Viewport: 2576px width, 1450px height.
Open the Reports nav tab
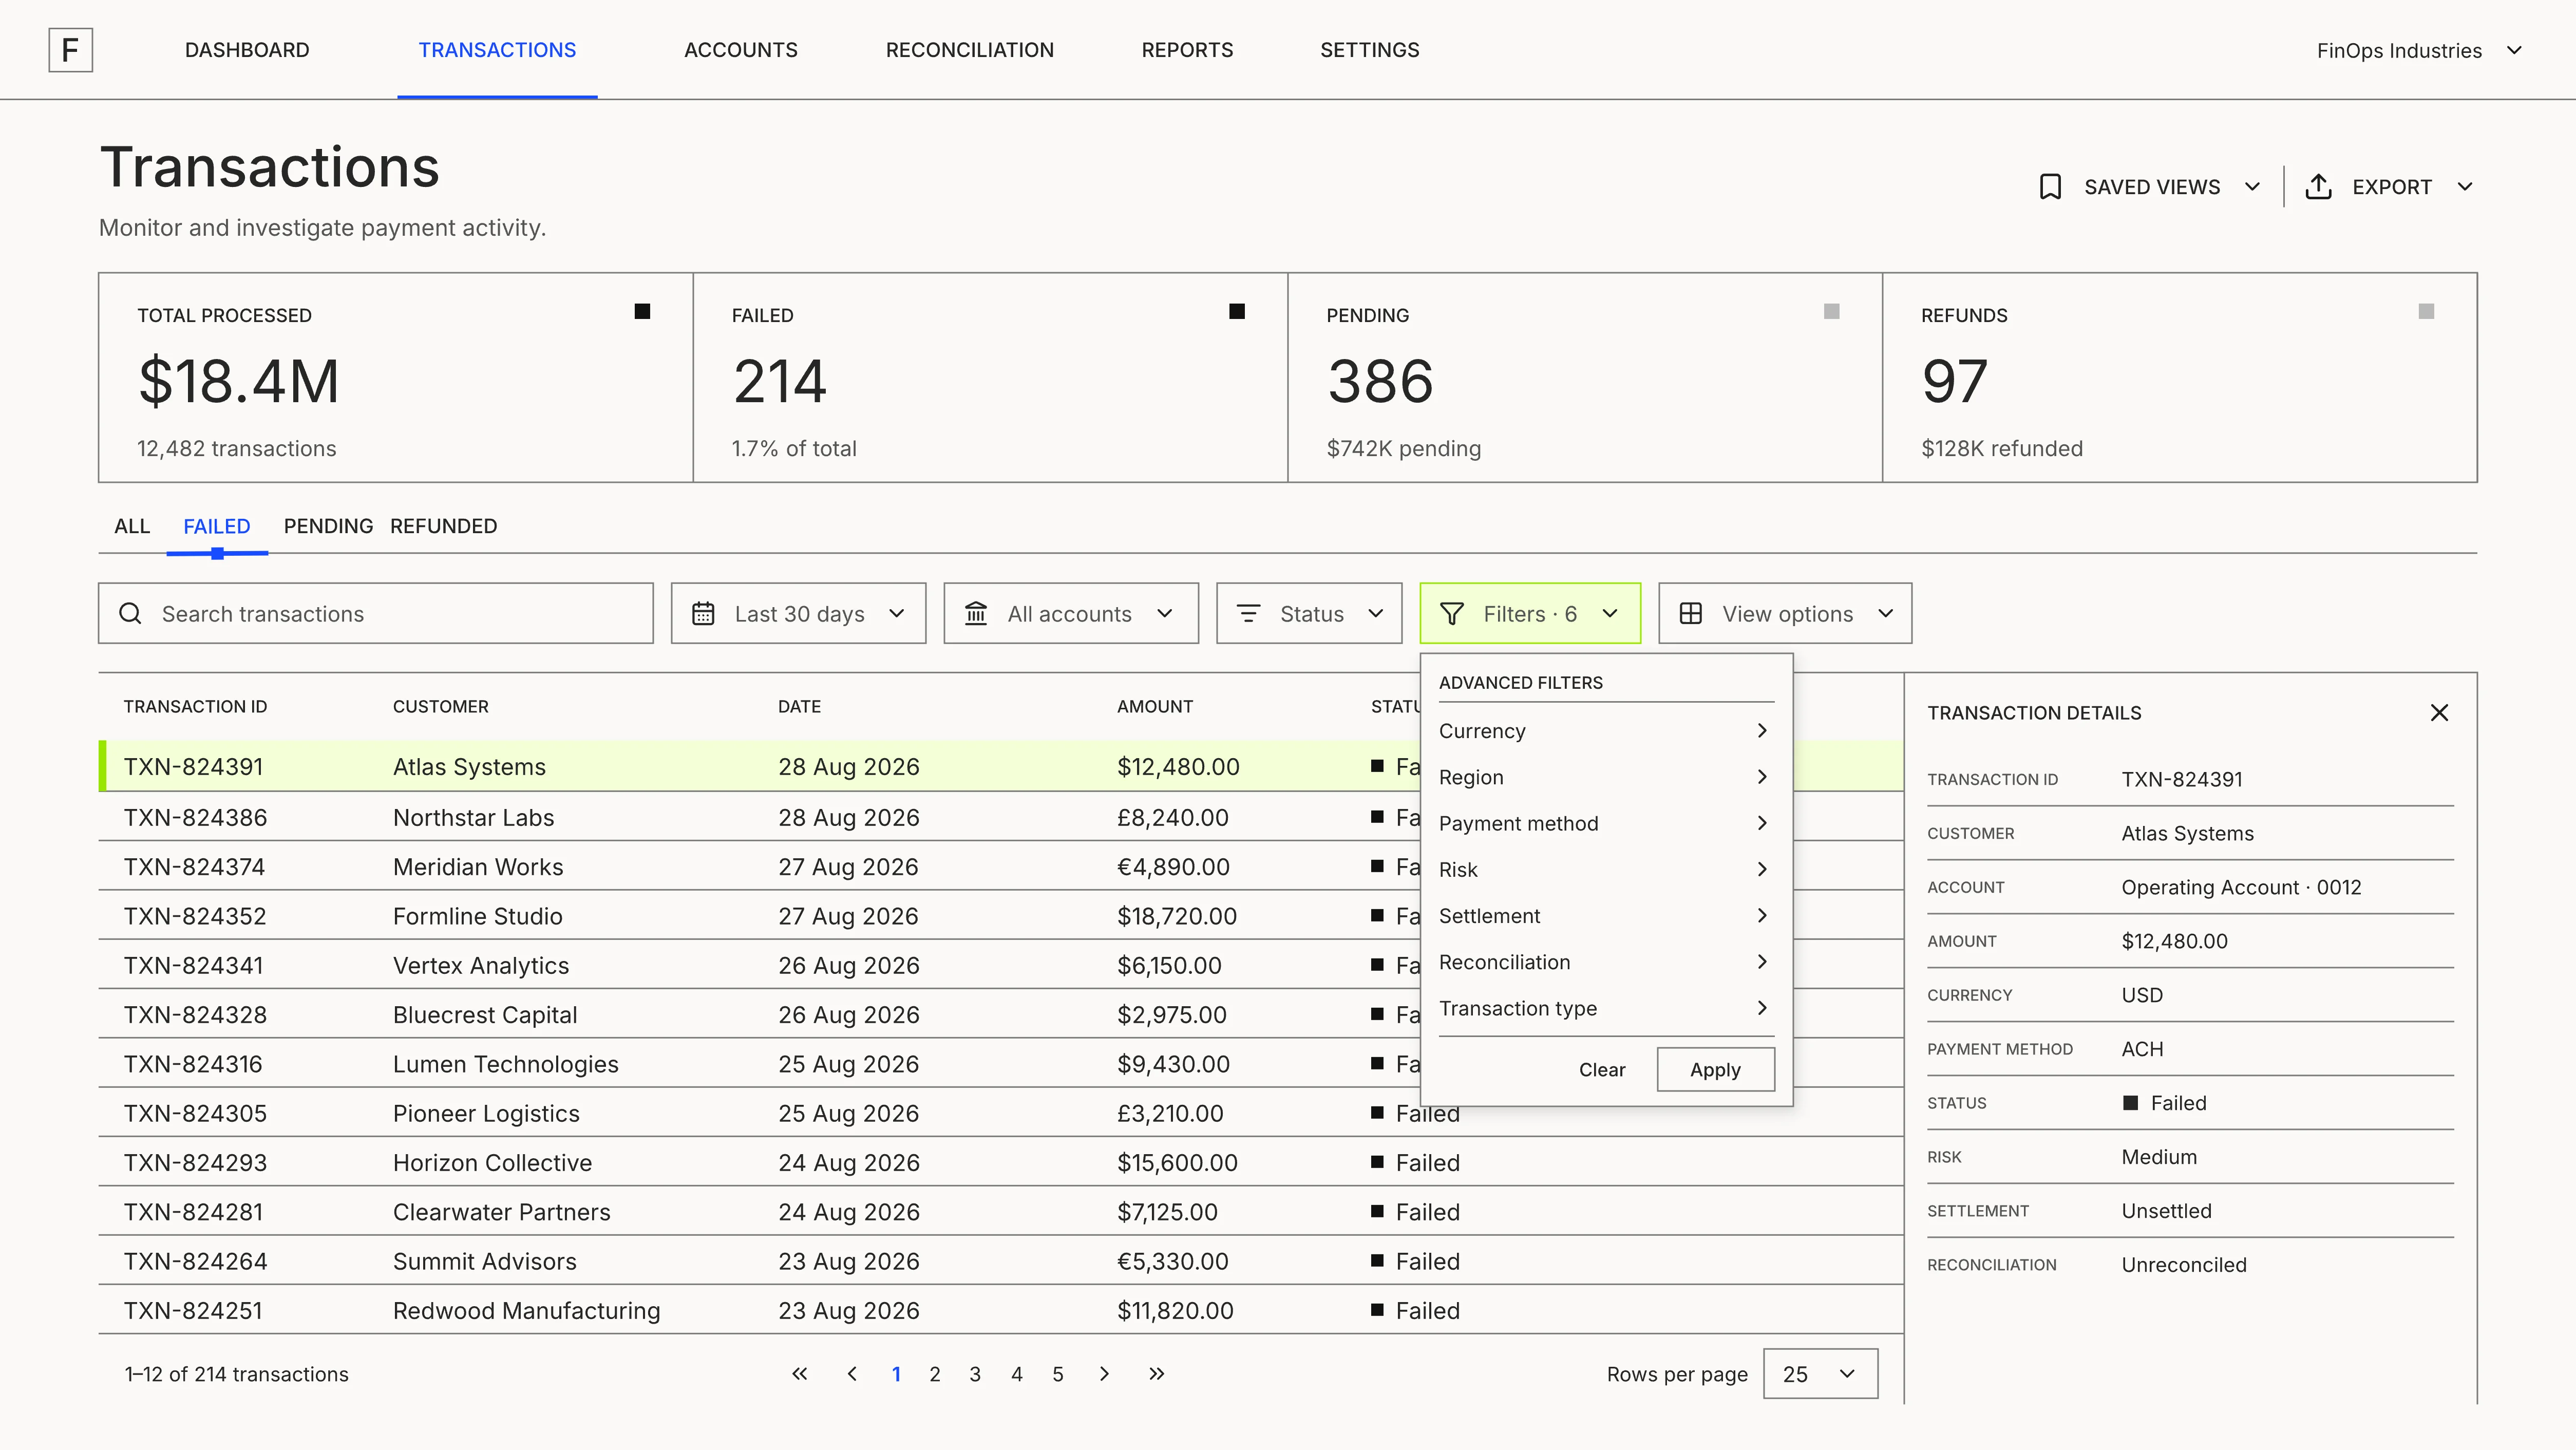[1187, 50]
